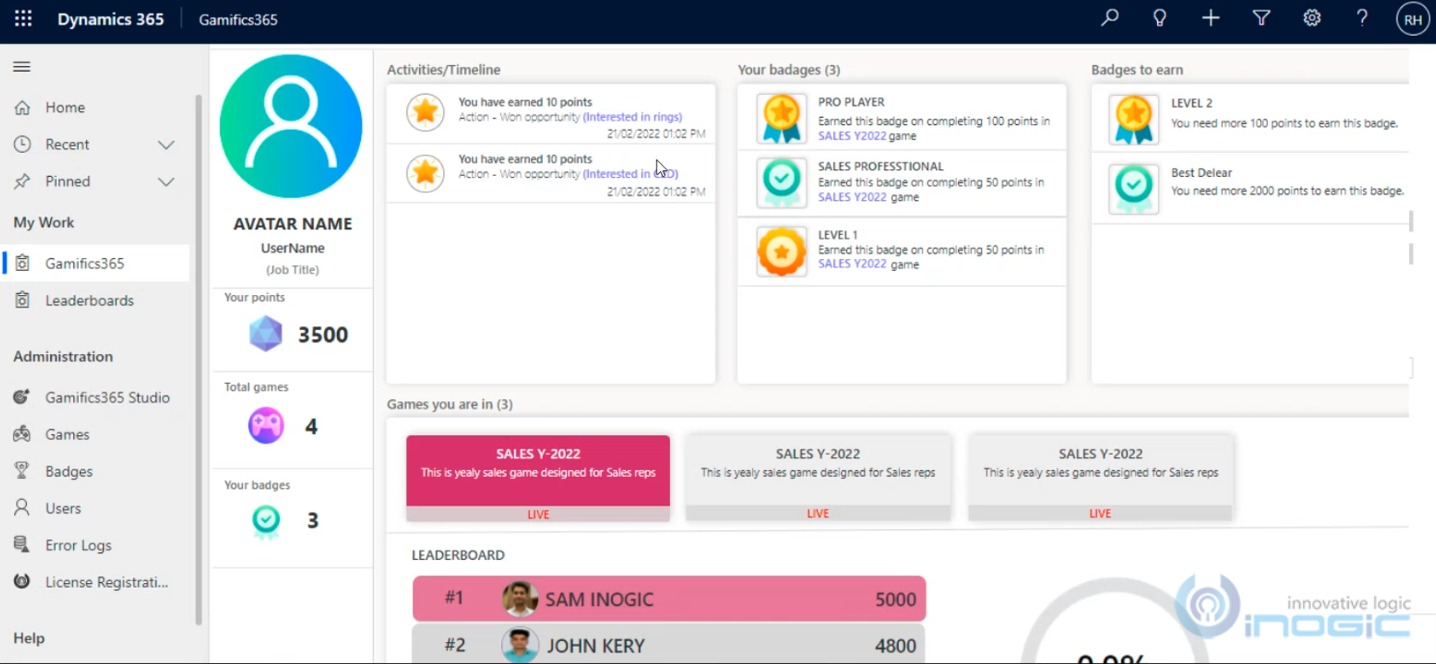The height and width of the screenshot is (664, 1436).
Task: Click the Pinned pin icon
Action: pyautogui.click(x=22, y=181)
